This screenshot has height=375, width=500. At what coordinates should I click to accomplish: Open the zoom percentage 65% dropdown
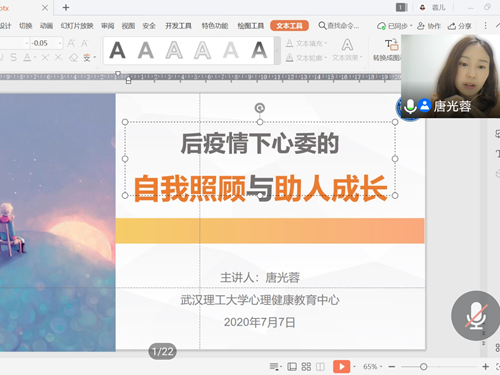click(x=373, y=367)
